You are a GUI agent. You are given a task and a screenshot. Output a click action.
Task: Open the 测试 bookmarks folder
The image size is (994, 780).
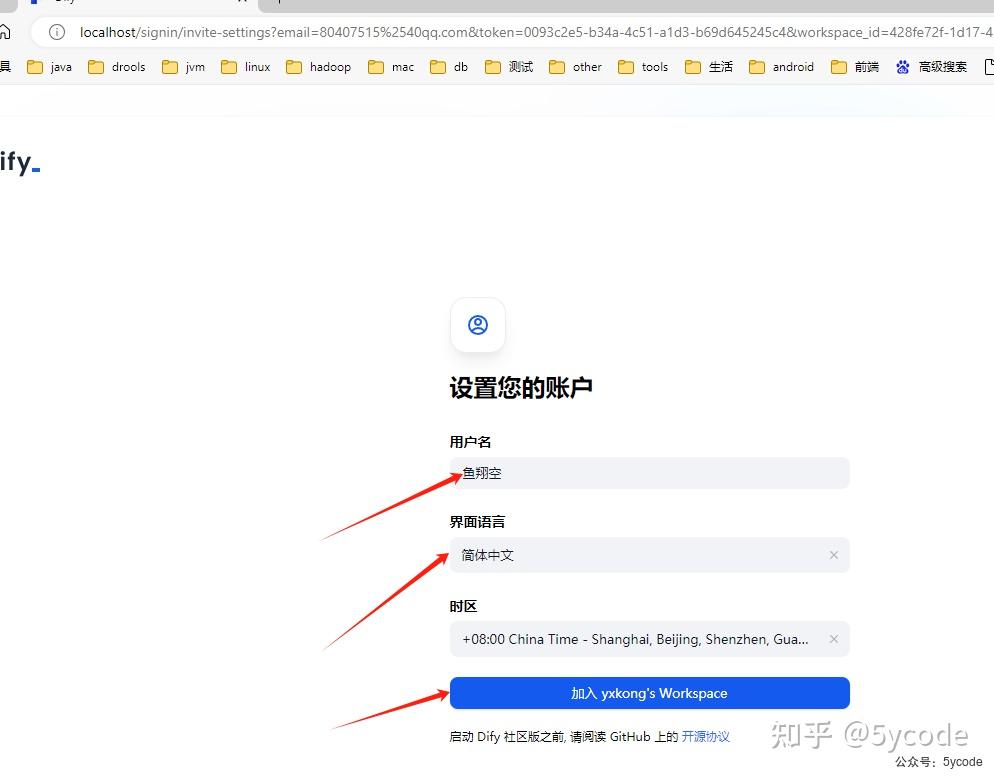pyautogui.click(x=509, y=67)
